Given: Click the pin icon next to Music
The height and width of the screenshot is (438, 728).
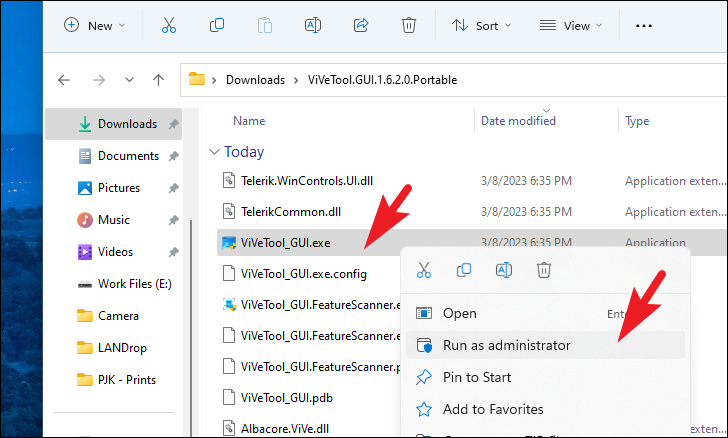Looking at the screenshot, I should click(173, 220).
